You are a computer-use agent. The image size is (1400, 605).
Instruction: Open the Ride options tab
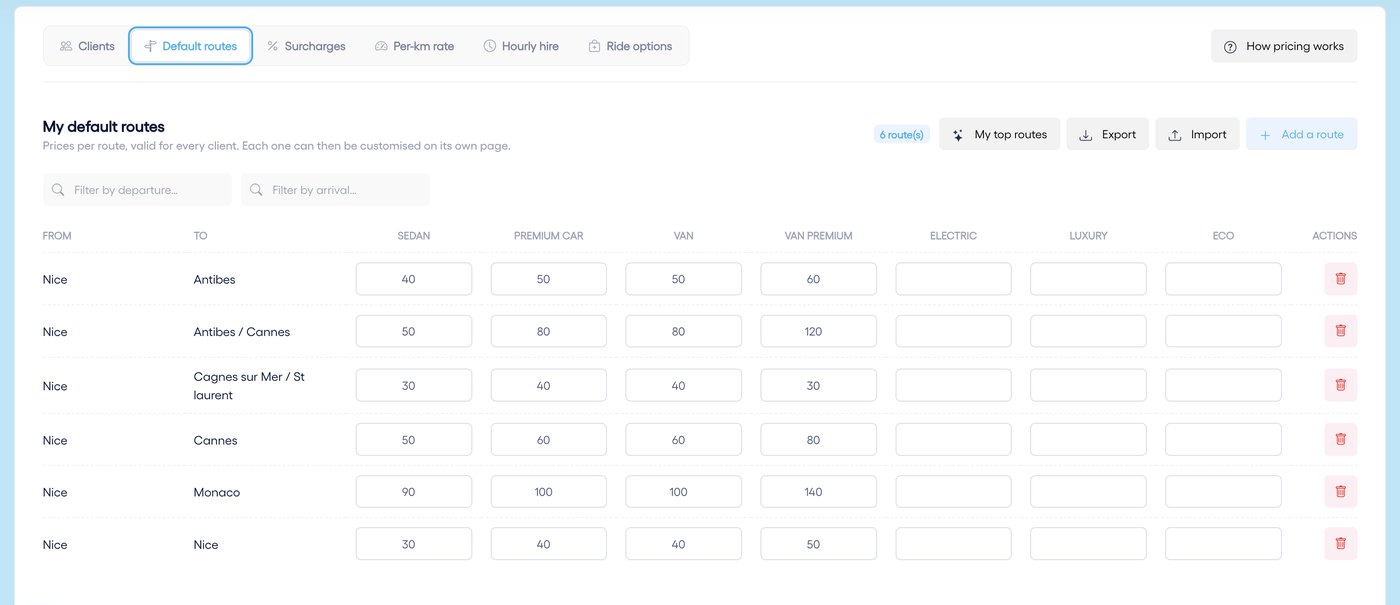click(630, 46)
